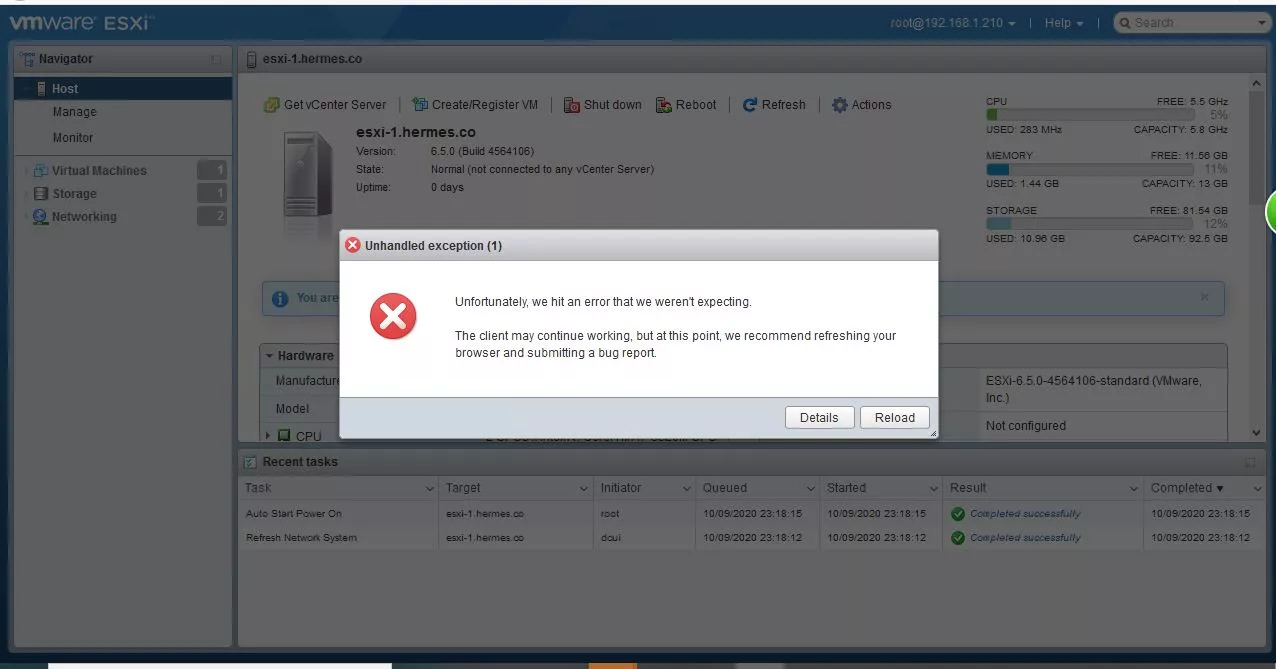Click the Create/Register VM toolbar icon
Viewport: 1276px width, 669px height.
(x=420, y=105)
